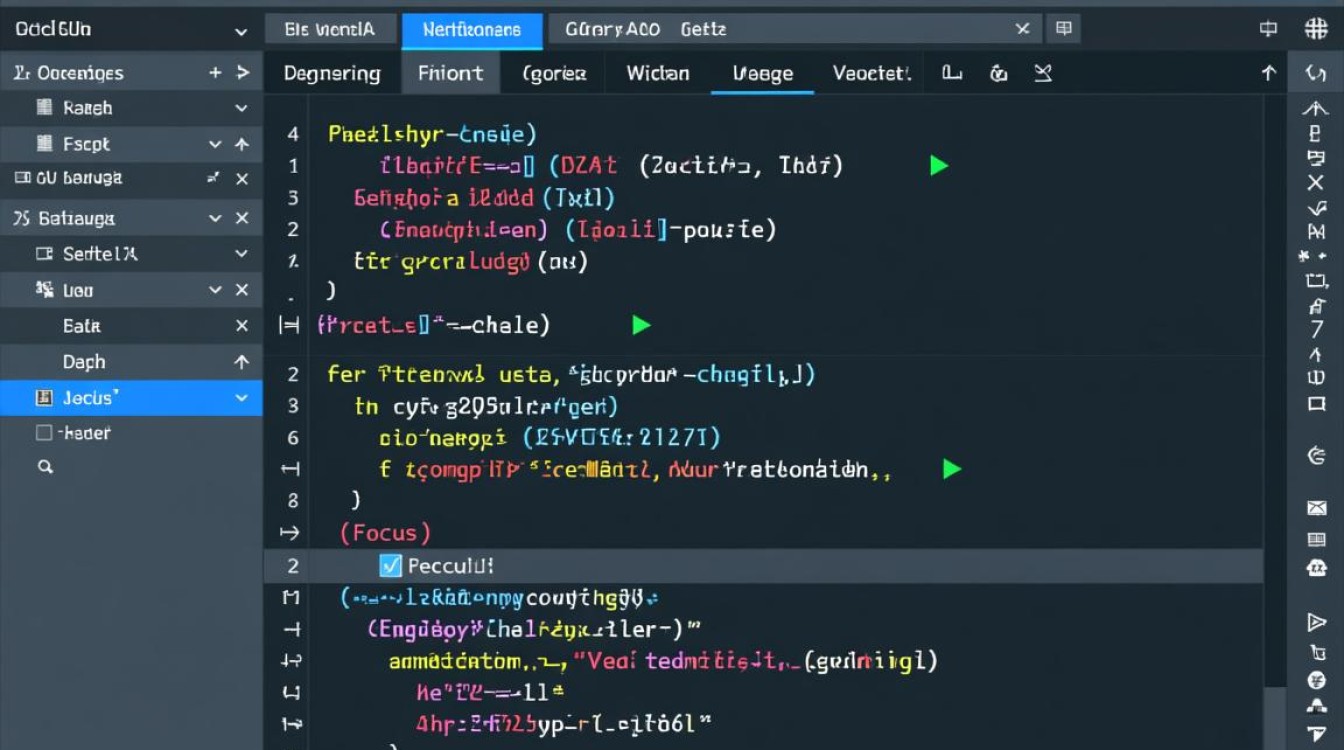Toggle the blue Peccull checkbox
Screen dimensions: 1344x750
[391, 566]
